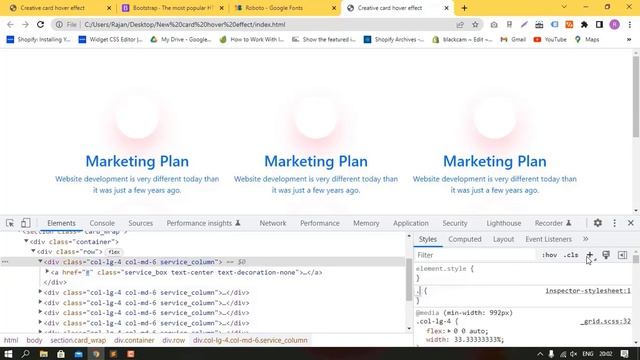Activate the inspect element picker tool
Image resolution: width=640 pixels, height=360 pixels.
click(10, 223)
